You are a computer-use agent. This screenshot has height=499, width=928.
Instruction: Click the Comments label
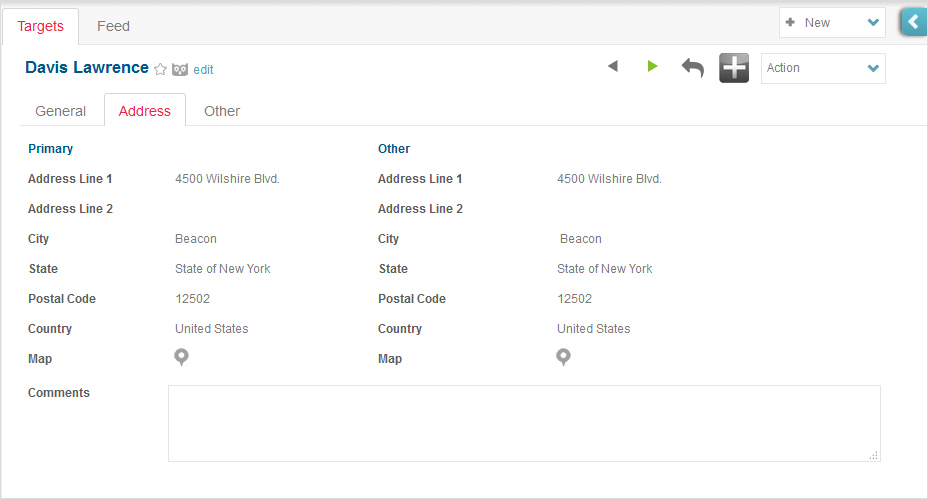(59, 392)
